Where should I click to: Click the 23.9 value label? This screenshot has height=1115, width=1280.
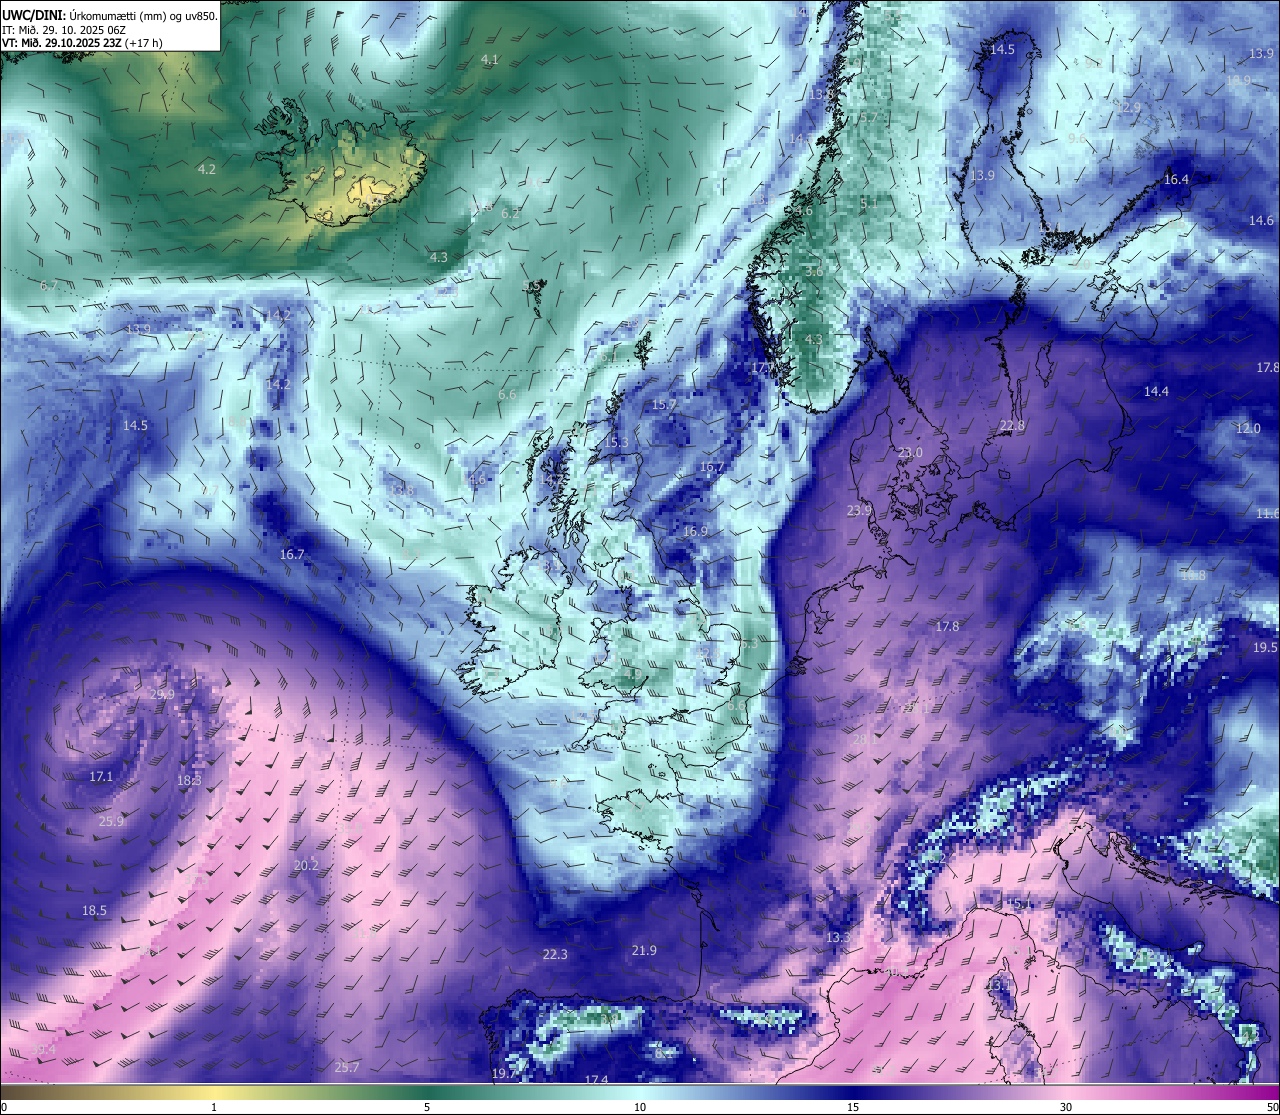(859, 510)
